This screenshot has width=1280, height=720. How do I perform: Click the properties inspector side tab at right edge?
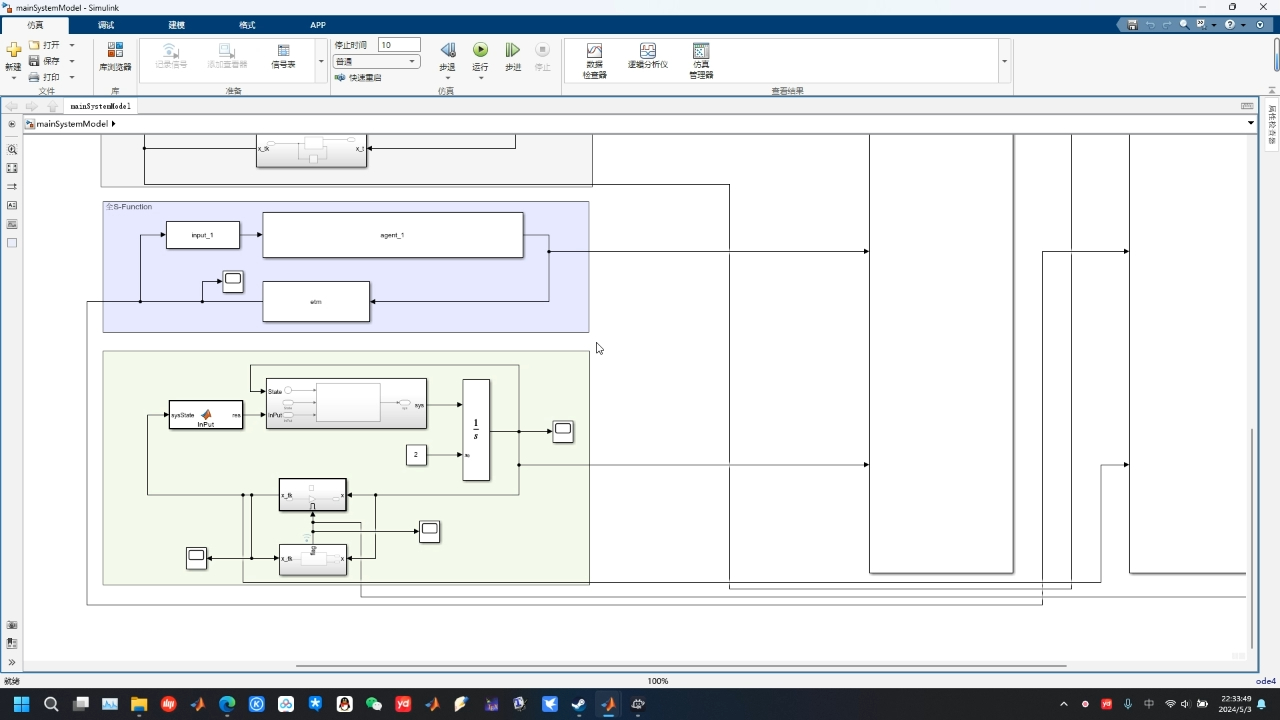pos(1272,125)
